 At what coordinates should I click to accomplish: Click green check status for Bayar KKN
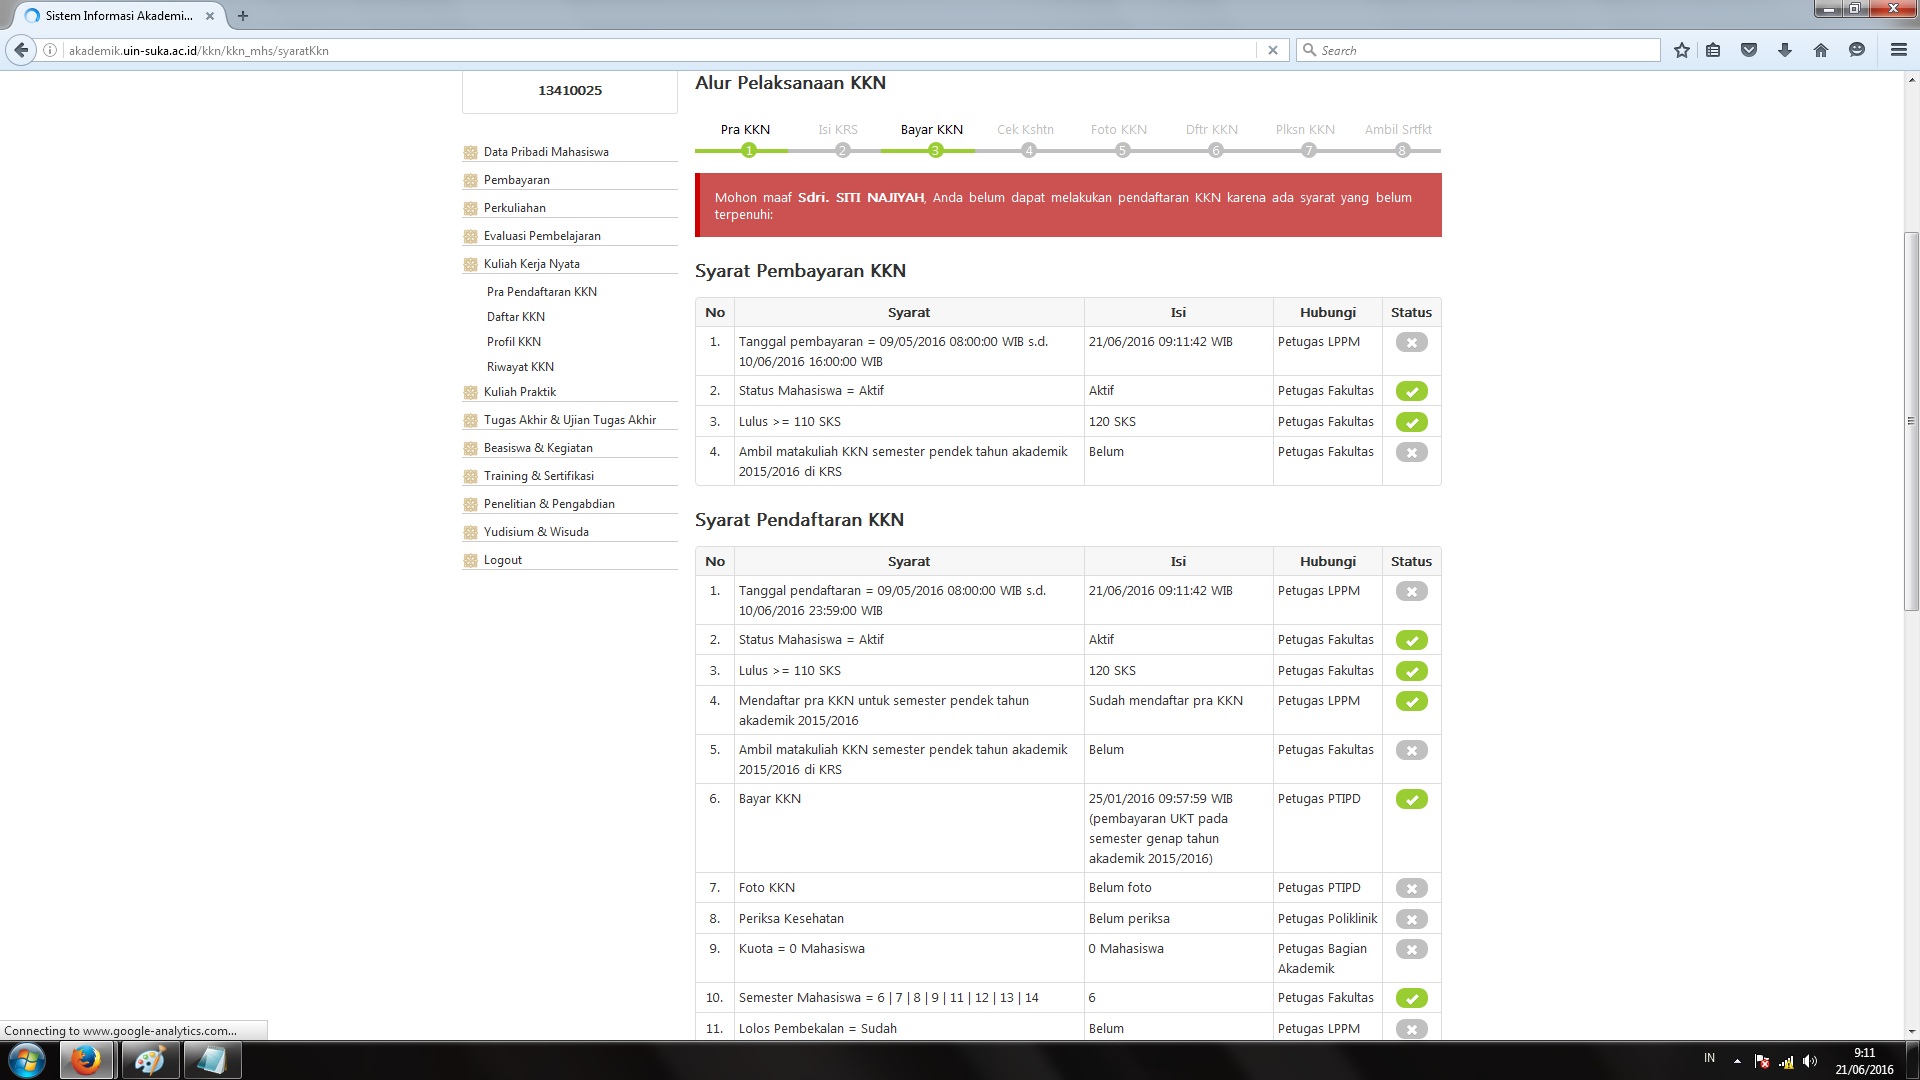(1411, 799)
